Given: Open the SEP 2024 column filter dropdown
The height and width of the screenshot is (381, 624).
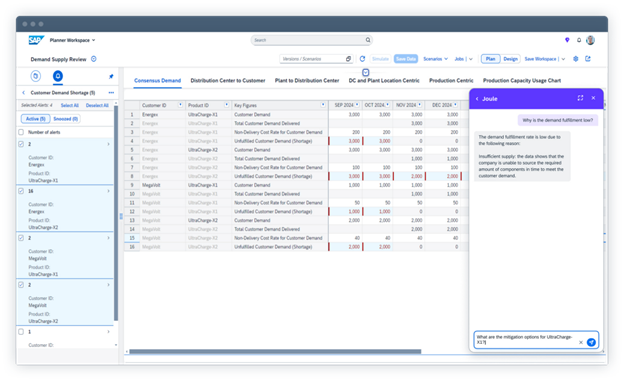Looking at the screenshot, I should pyautogui.click(x=357, y=105).
